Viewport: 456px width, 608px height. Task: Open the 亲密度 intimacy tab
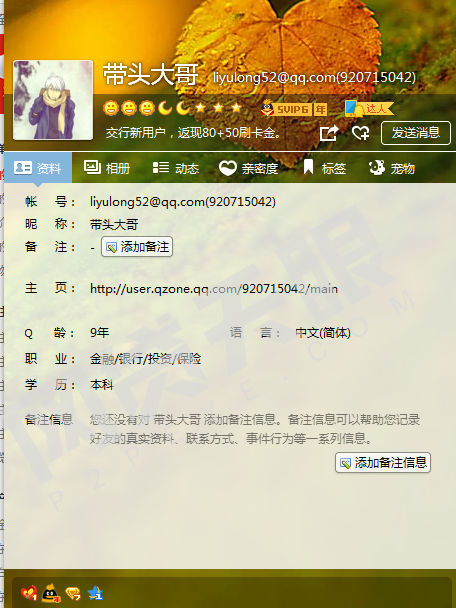pyautogui.click(x=249, y=168)
